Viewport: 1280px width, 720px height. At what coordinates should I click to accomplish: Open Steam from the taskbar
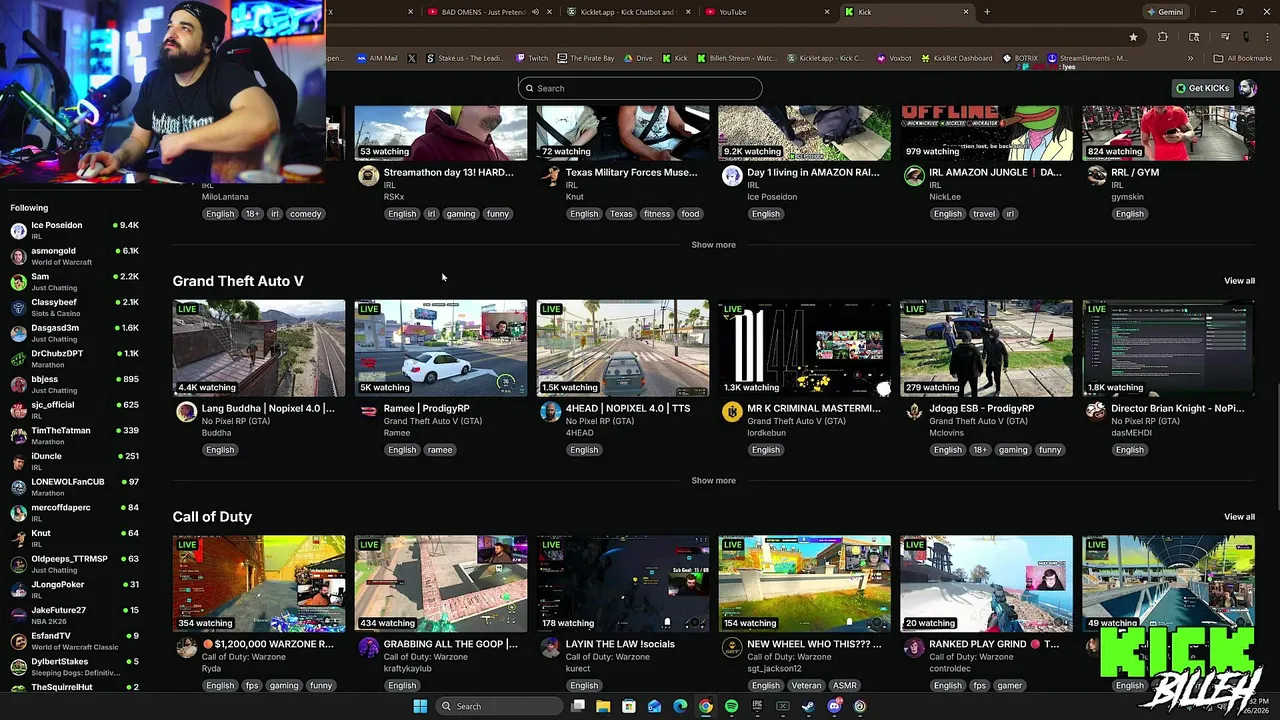(808, 706)
